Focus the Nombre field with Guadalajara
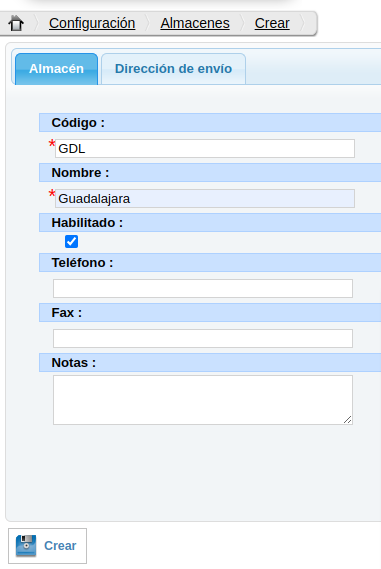Image resolution: width=381 pixels, height=569 pixels. tap(205, 198)
